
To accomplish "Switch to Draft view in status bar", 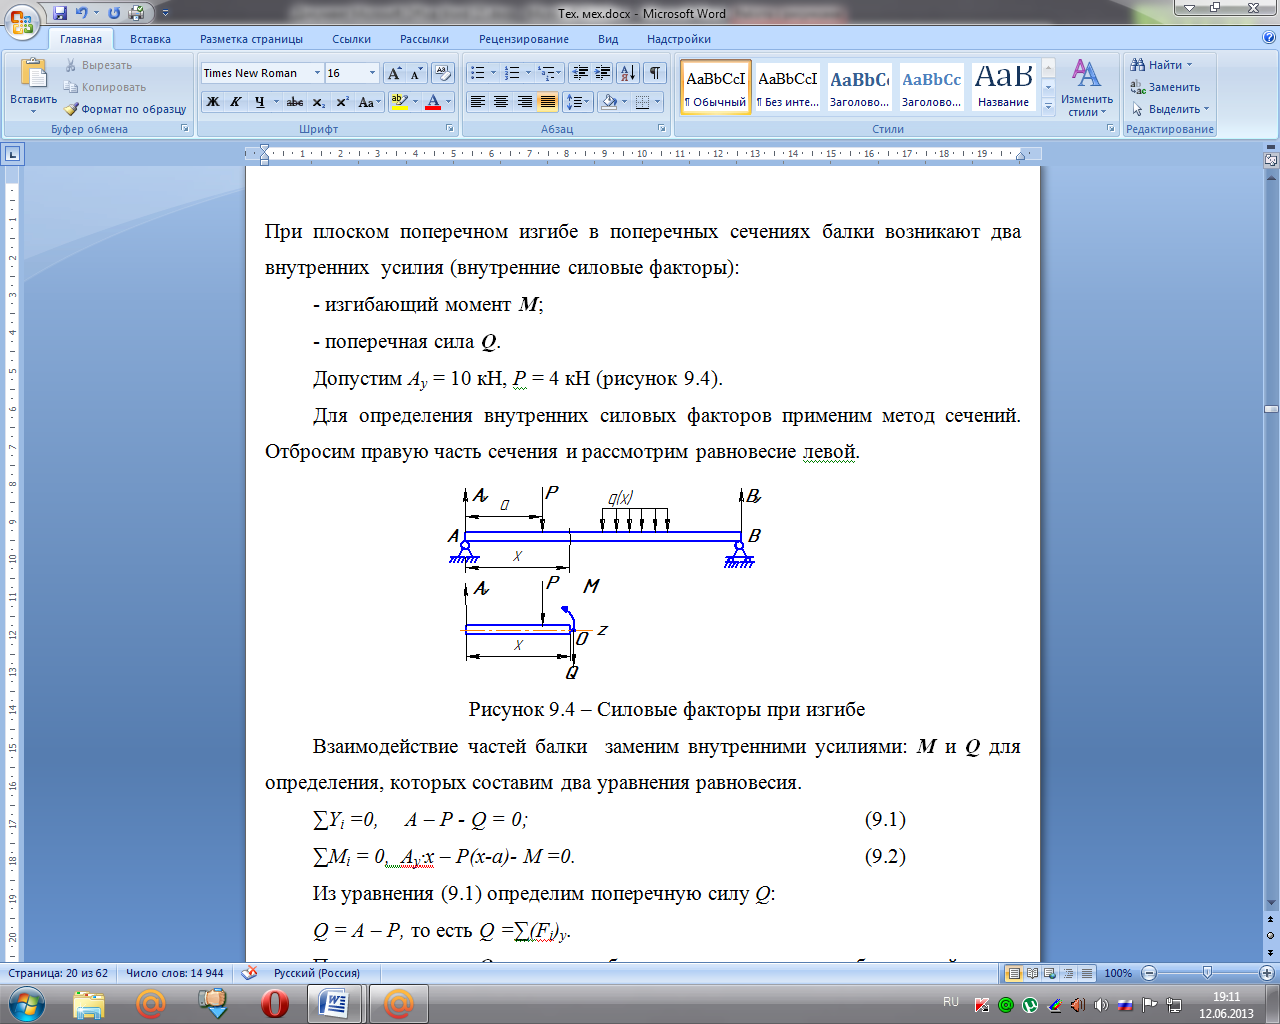I will pos(1086,973).
